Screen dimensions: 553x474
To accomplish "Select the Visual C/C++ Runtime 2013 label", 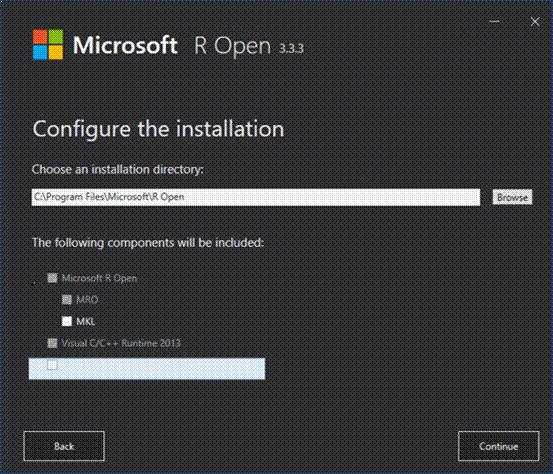I will pyautogui.click(x=121, y=343).
